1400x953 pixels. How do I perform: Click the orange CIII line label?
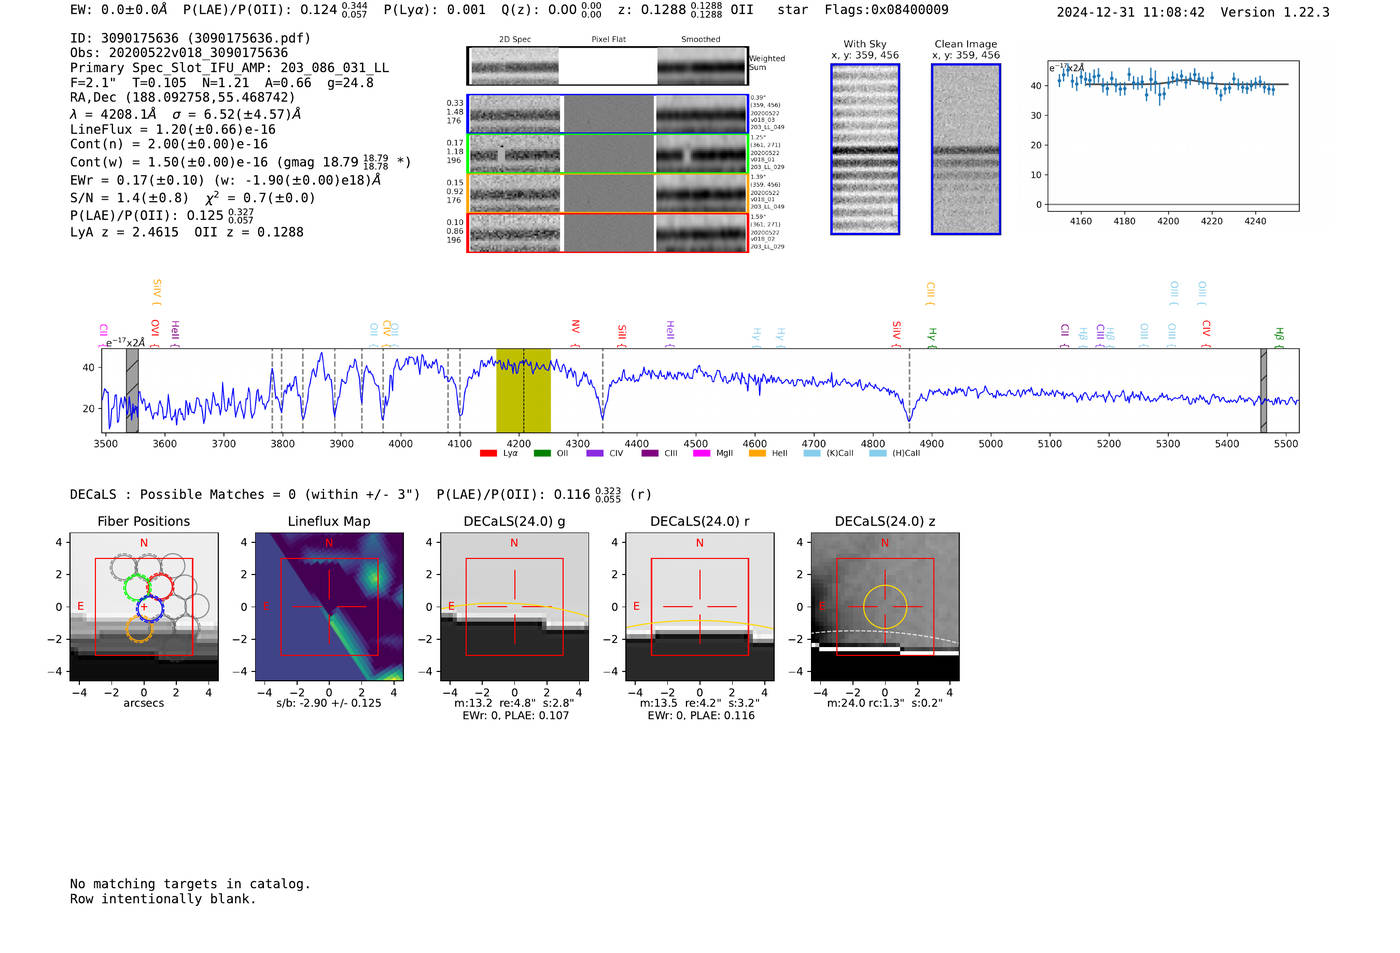click(x=930, y=291)
